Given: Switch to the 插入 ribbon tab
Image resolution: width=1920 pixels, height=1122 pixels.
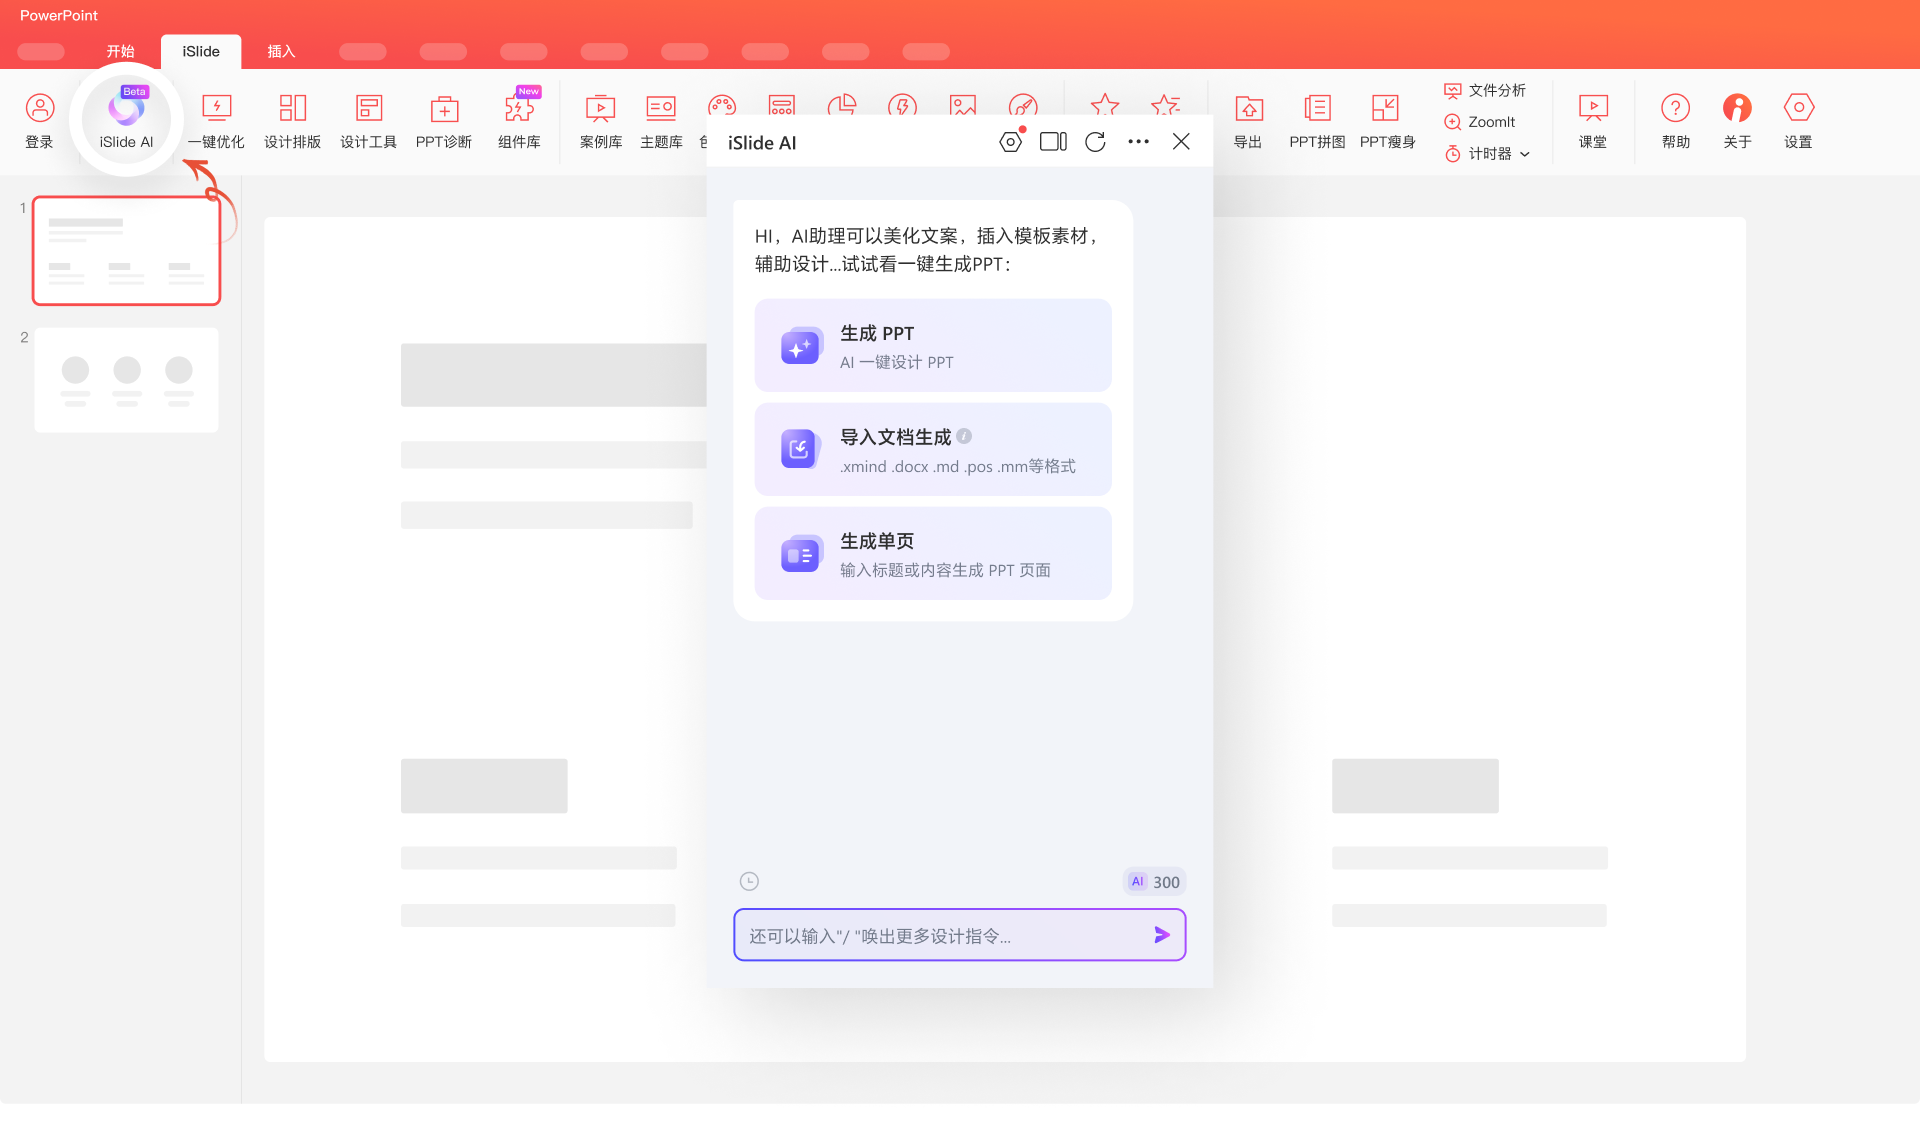Looking at the screenshot, I should click(x=281, y=51).
